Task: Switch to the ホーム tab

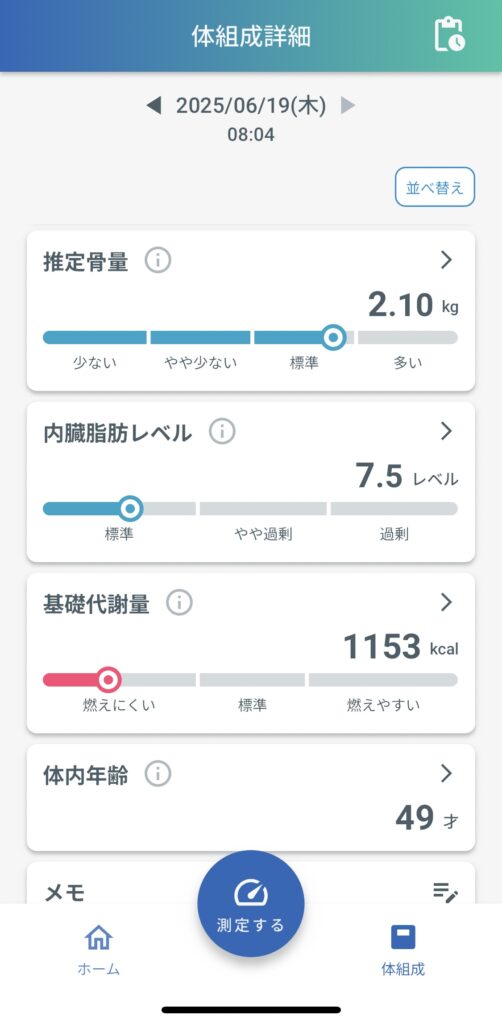Action: tap(99, 950)
